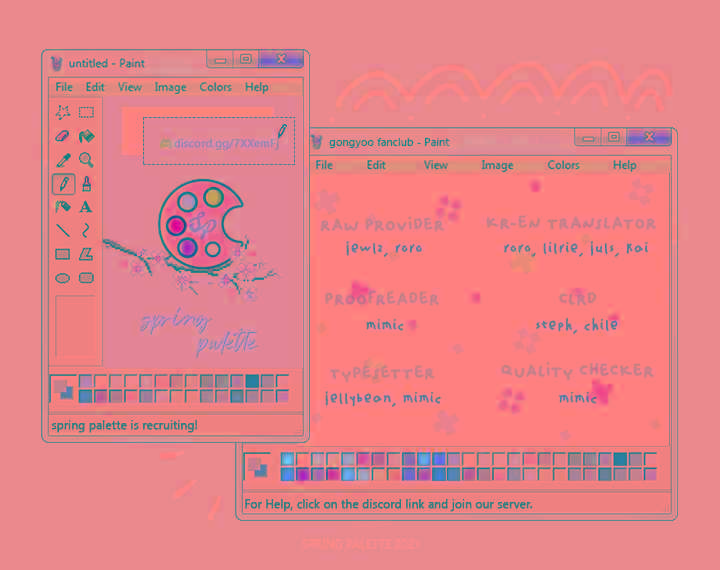Open Colors menu in gongyoo fanclub window

click(x=563, y=165)
